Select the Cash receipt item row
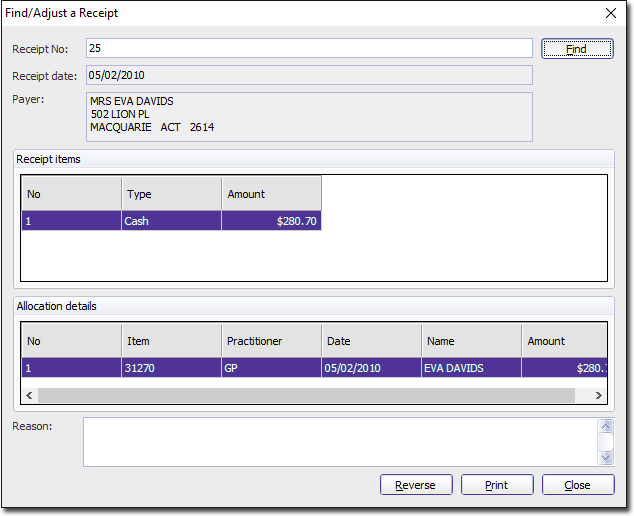634x516 pixels. click(171, 221)
